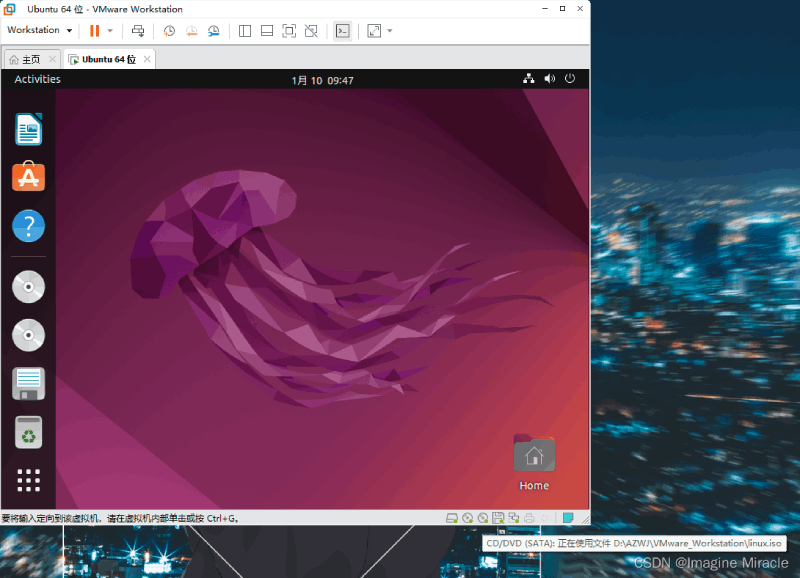
Task: Click the hard disk status bar icon
Action: pos(452,518)
